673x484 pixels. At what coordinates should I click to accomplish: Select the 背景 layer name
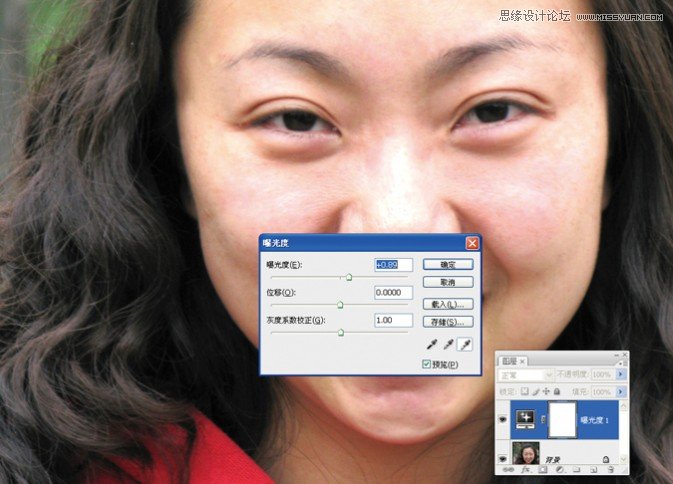(x=553, y=460)
